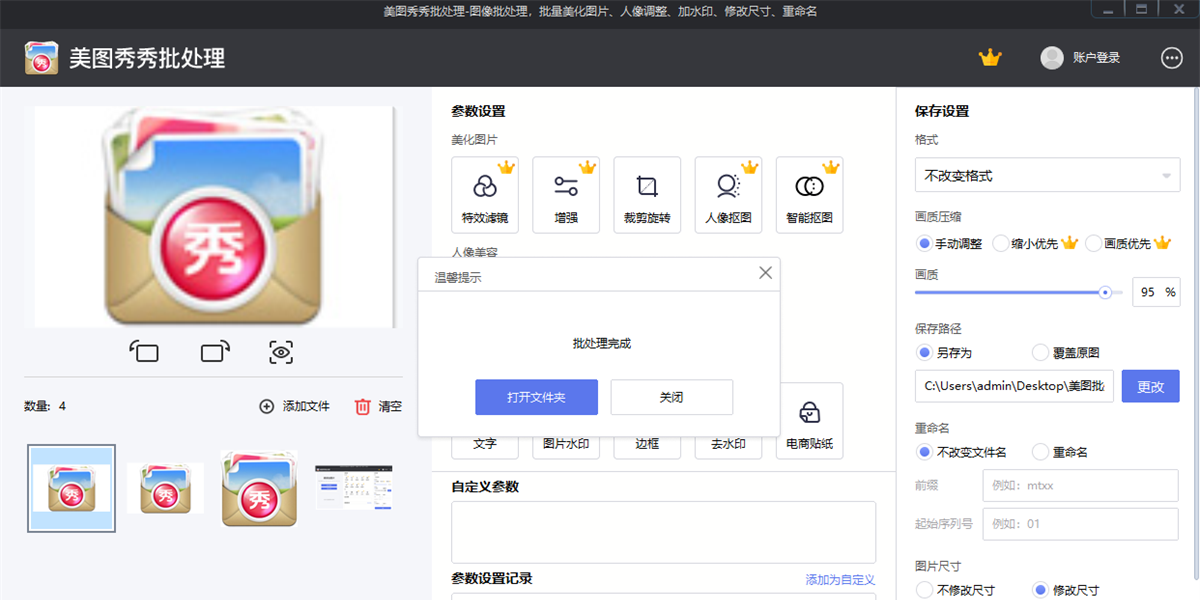
Task: Click the 批处理完成 message text
Action: pyautogui.click(x=602, y=343)
